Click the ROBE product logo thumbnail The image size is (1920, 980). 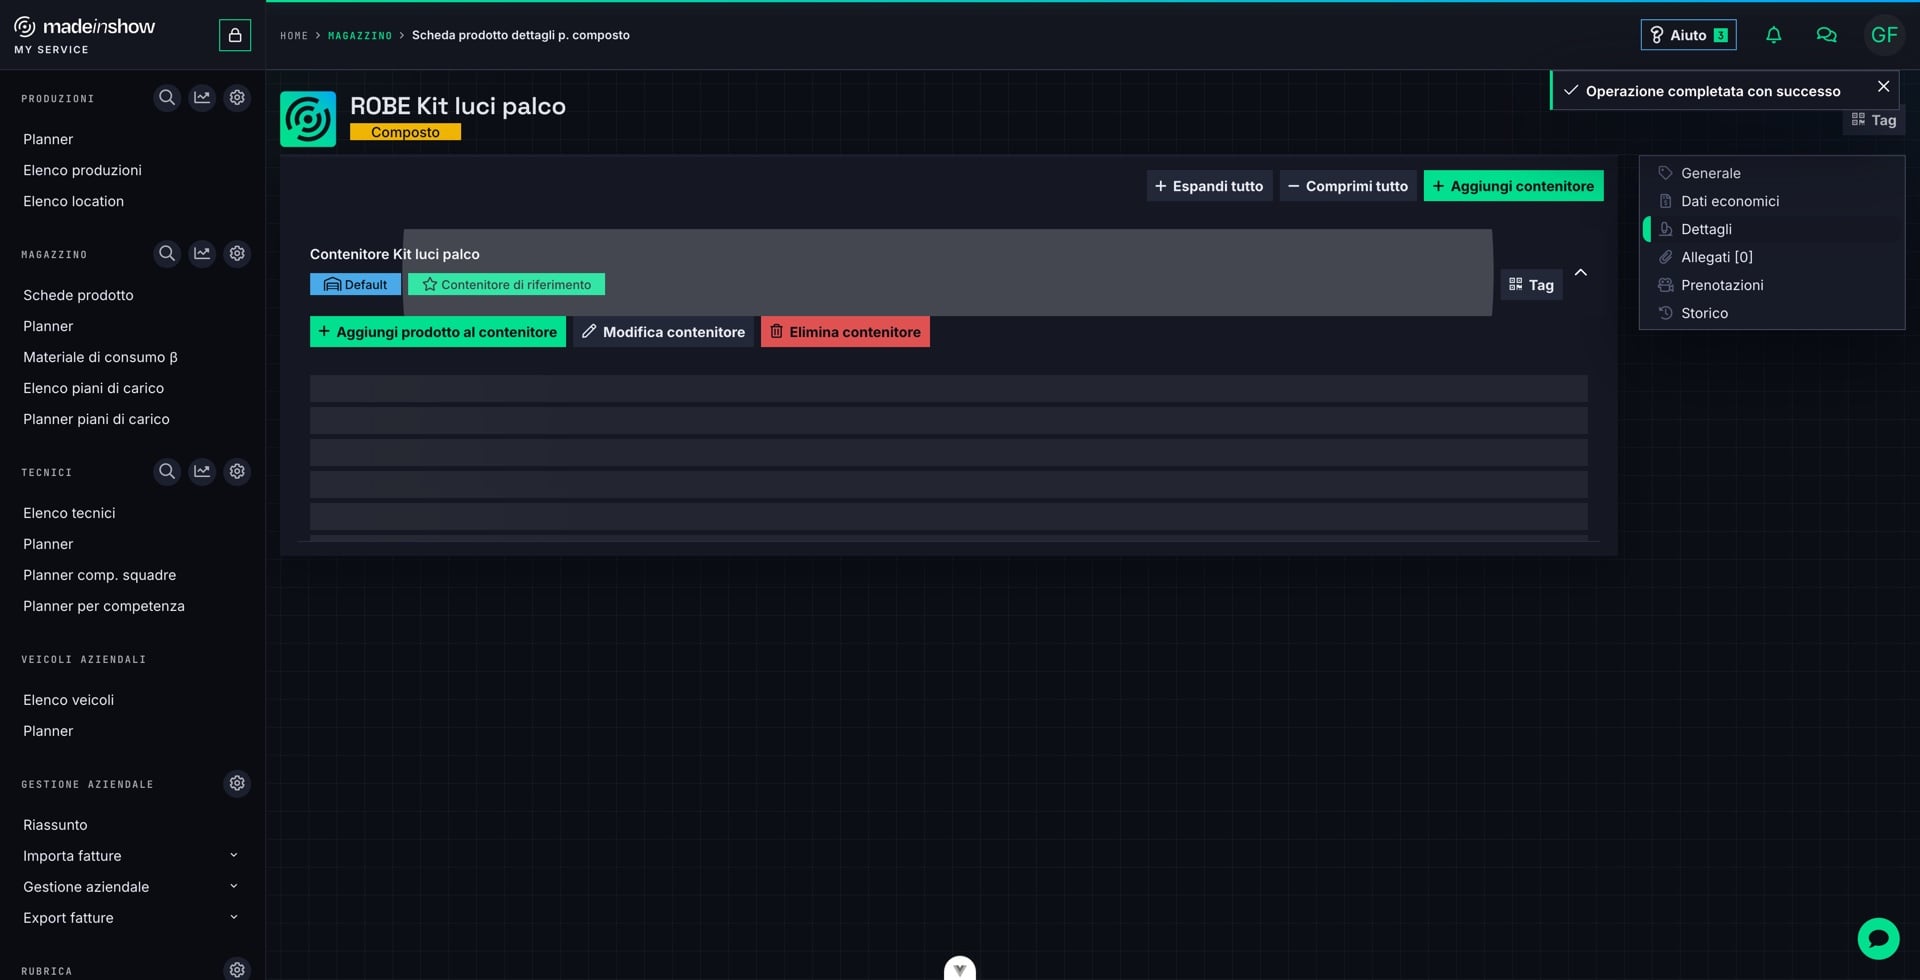click(x=308, y=119)
